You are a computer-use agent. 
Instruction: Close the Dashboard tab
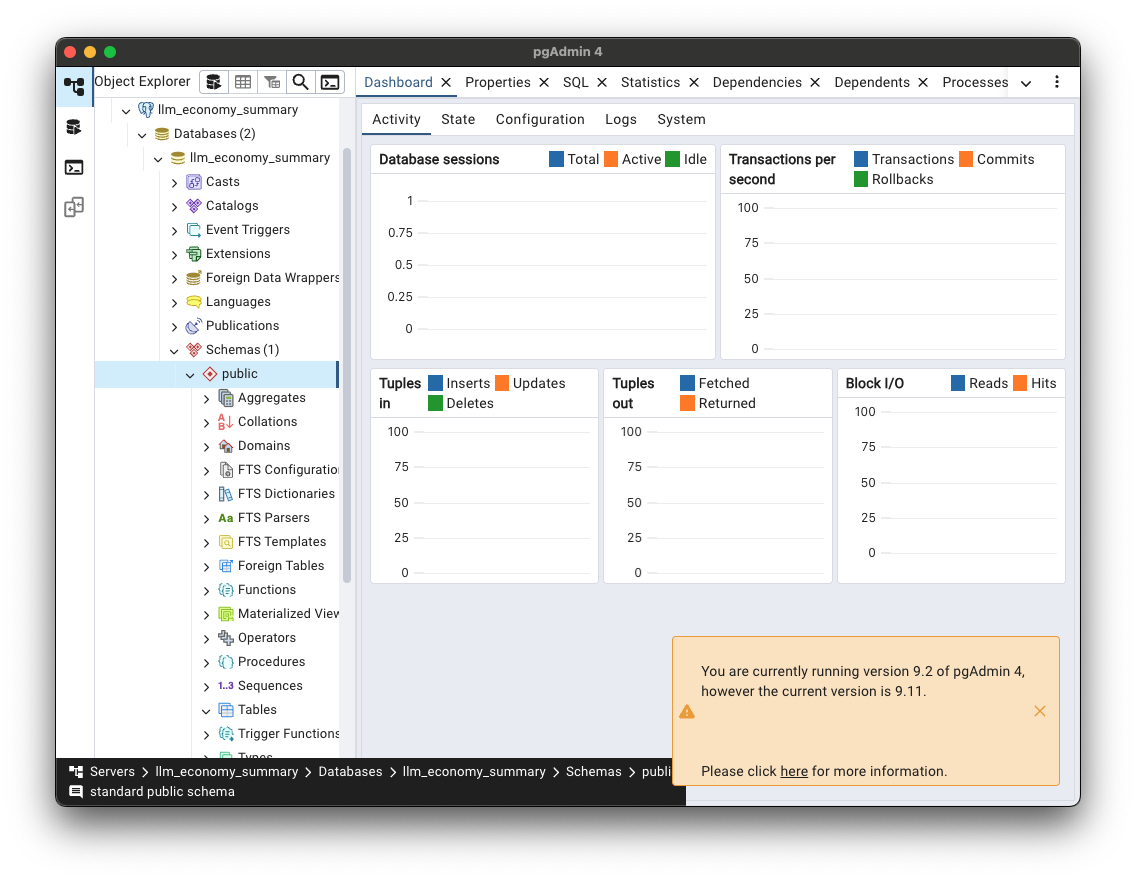point(446,83)
